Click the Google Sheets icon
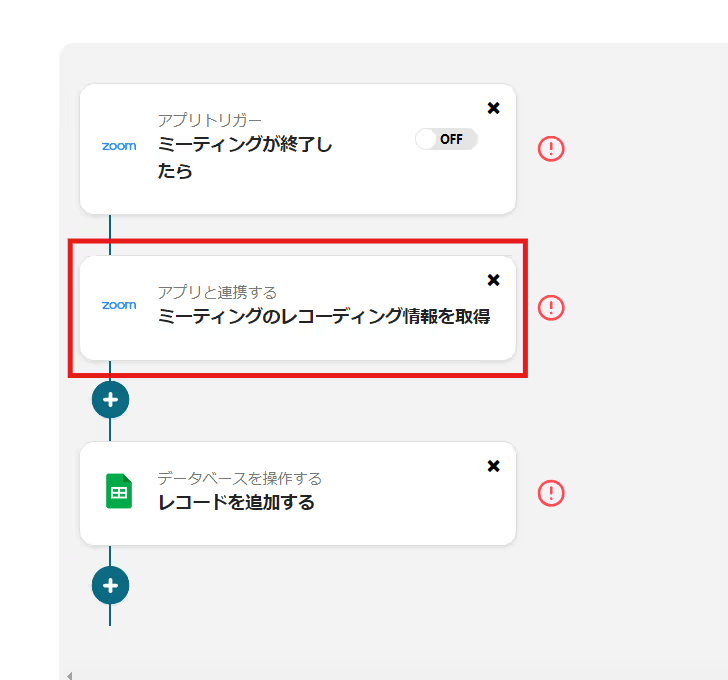The image size is (728, 680). coord(119,492)
